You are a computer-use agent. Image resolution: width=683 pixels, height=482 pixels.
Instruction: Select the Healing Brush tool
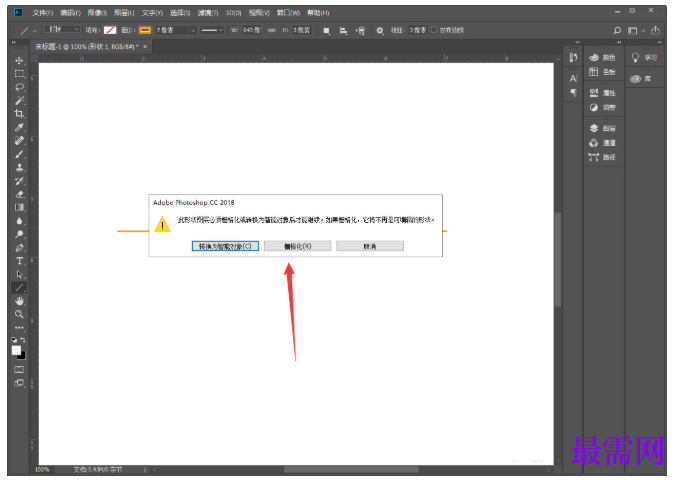(x=19, y=141)
